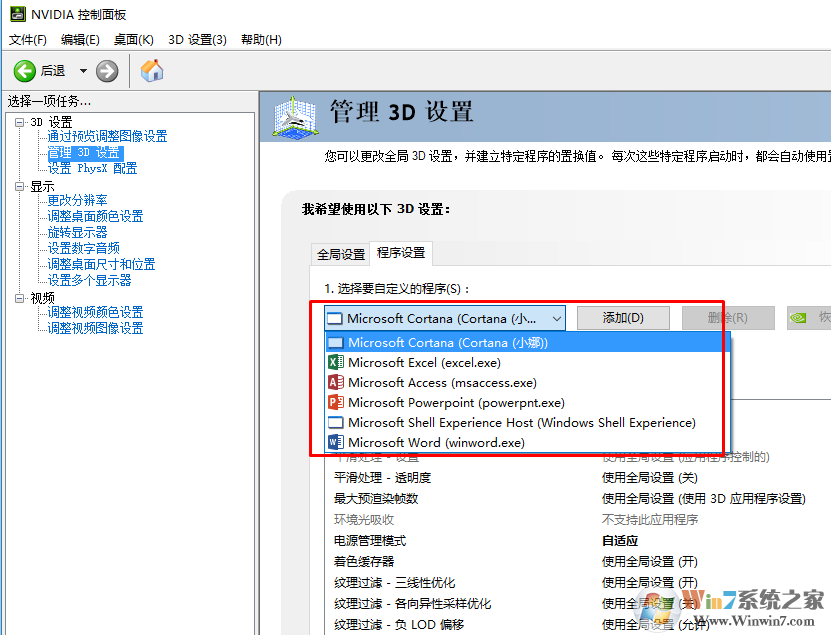Select Microsoft Cortana in dropdown list

pyautogui.click(x=527, y=343)
